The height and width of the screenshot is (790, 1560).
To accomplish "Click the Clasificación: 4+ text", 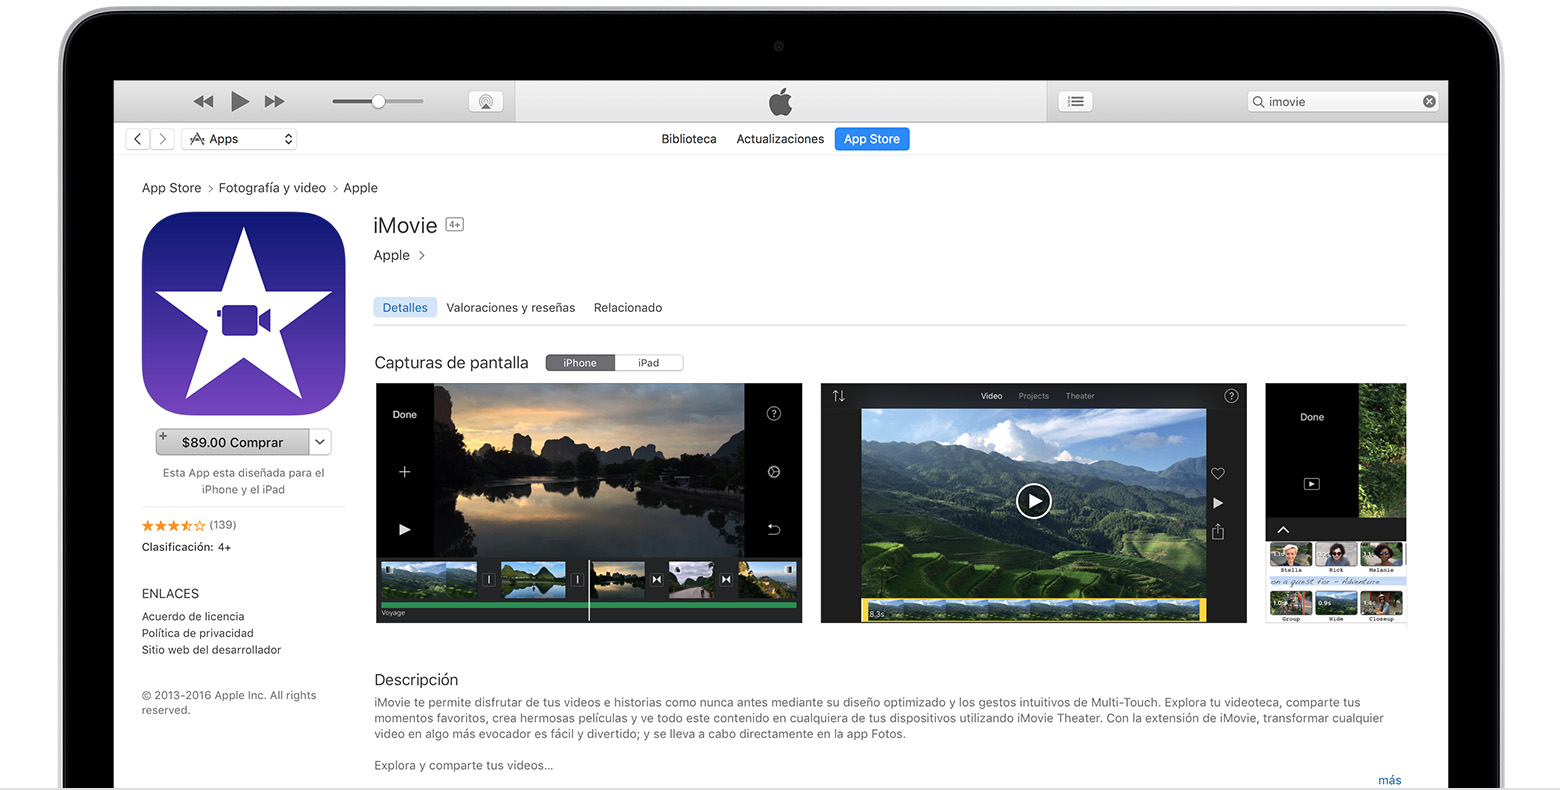I will tap(186, 547).
